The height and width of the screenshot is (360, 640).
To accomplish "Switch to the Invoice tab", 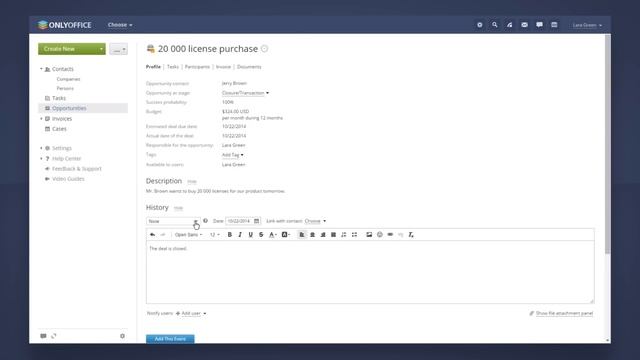I will (x=223, y=67).
